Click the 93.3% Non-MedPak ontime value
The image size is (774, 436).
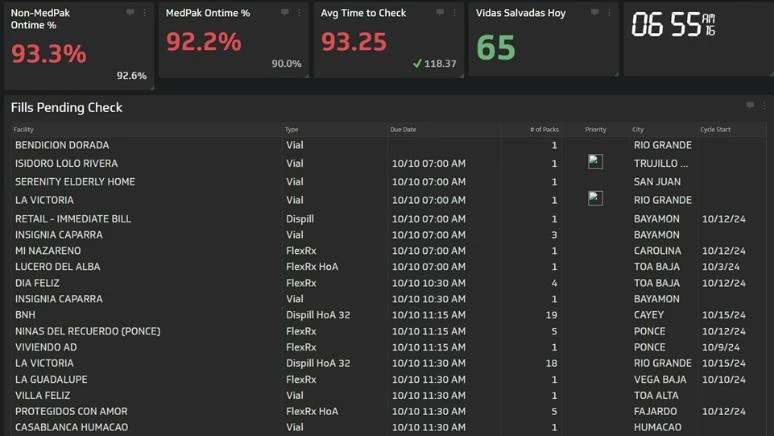click(49, 54)
